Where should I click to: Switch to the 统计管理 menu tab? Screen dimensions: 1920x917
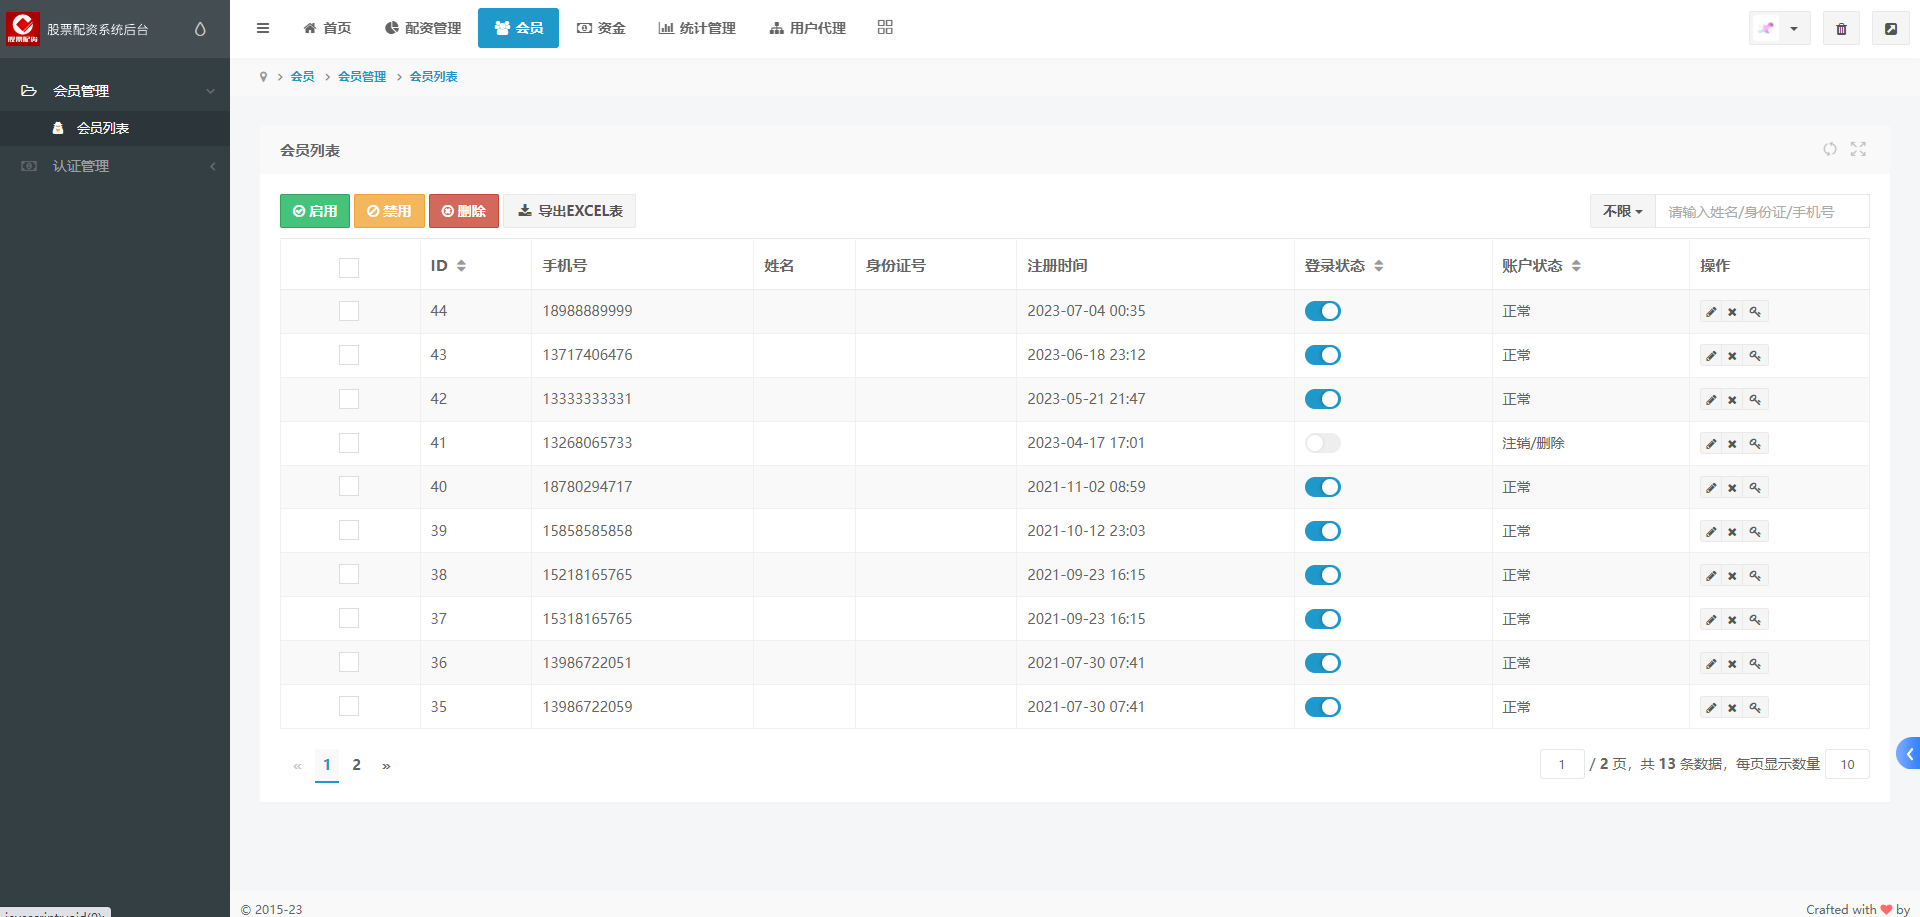tap(697, 28)
